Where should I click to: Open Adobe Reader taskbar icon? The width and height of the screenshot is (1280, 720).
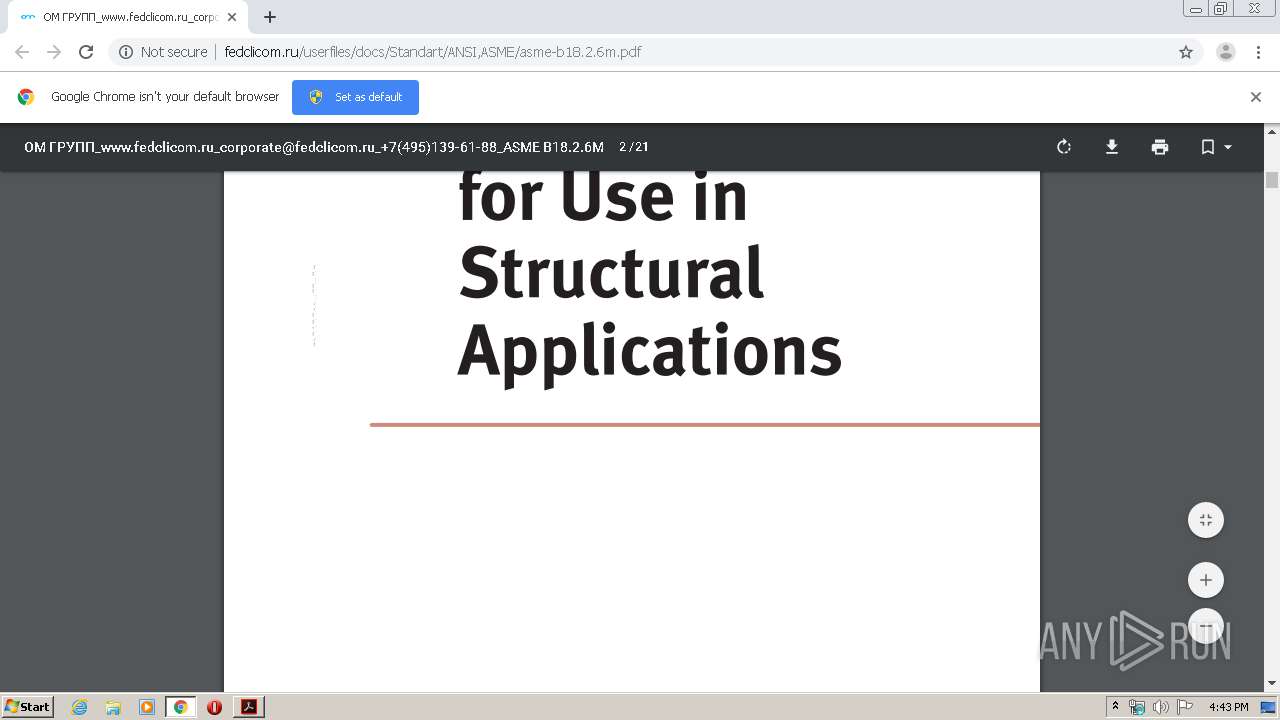[x=249, y=707]
